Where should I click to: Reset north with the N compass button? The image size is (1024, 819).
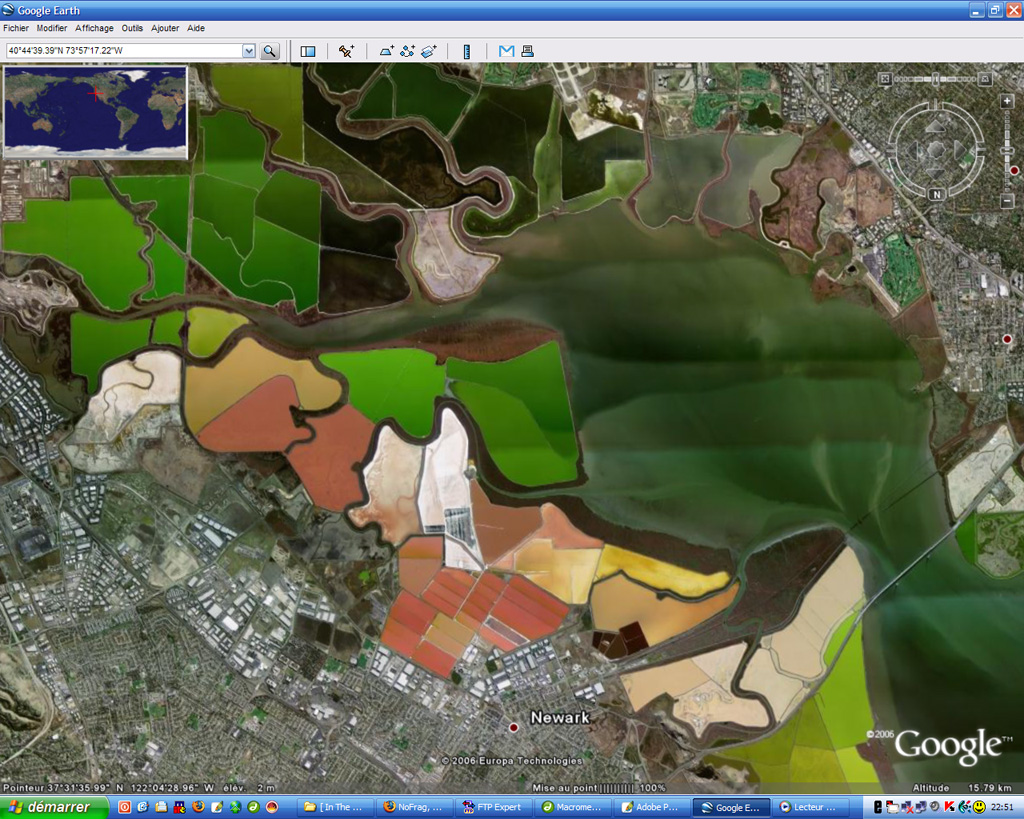(x=936, y=194)
